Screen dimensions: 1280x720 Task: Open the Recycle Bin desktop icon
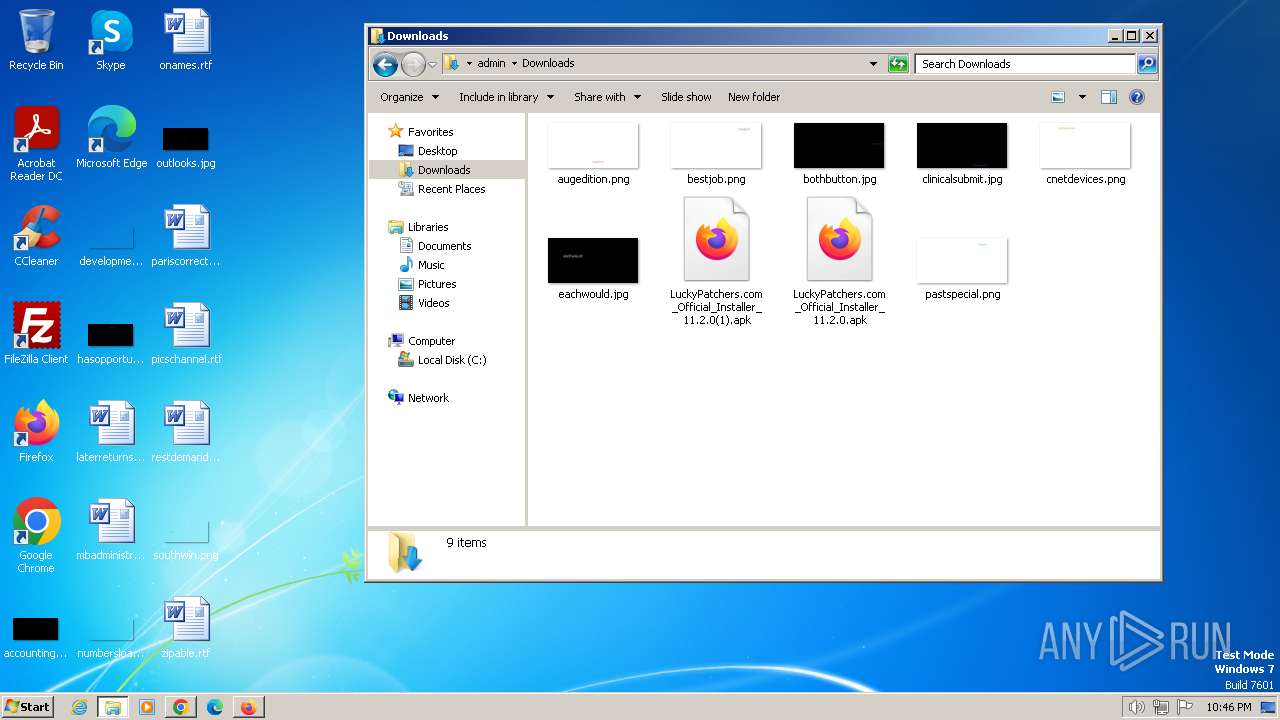(x=36, y=40)
